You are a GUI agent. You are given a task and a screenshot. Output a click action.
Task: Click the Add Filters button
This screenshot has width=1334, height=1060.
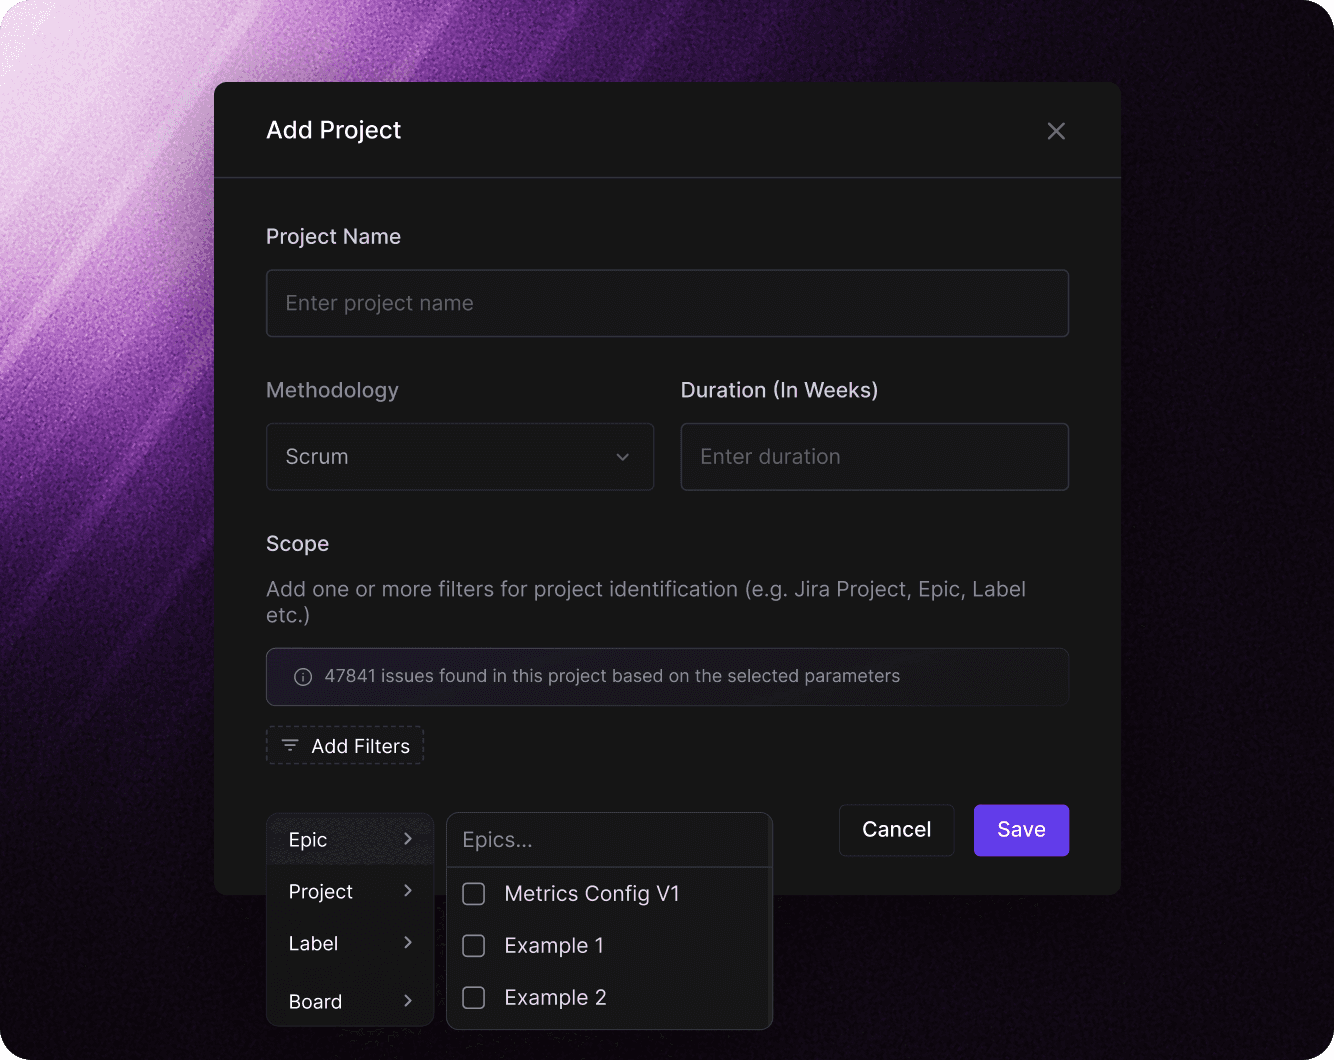[x=345, y=746]
